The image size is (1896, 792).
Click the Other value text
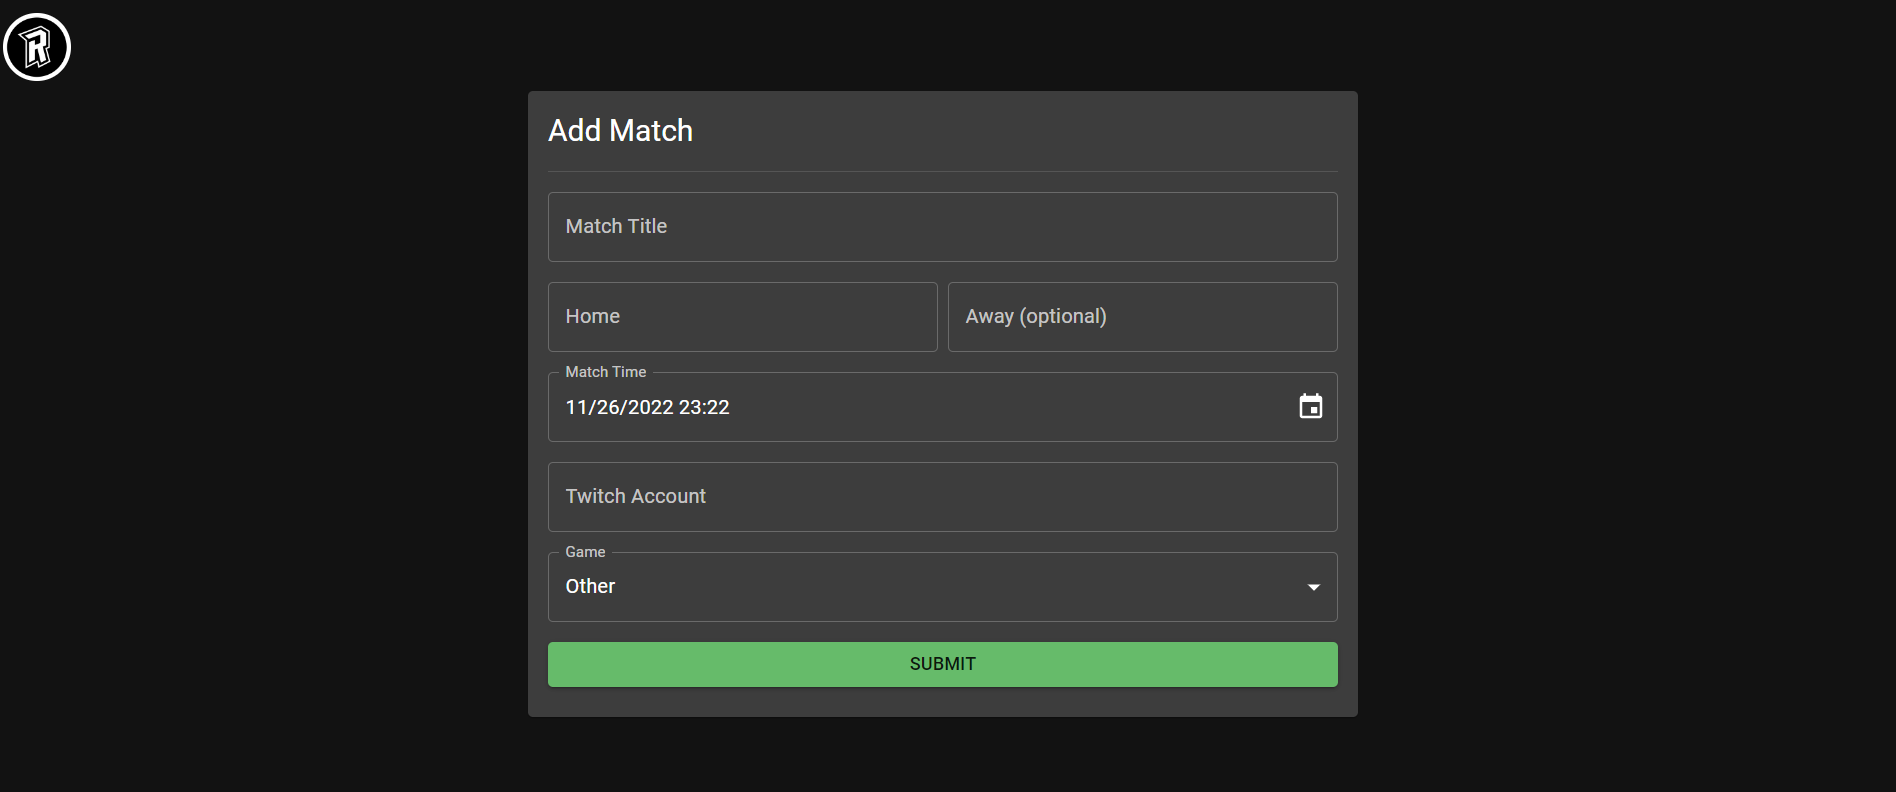pos(590,586)
